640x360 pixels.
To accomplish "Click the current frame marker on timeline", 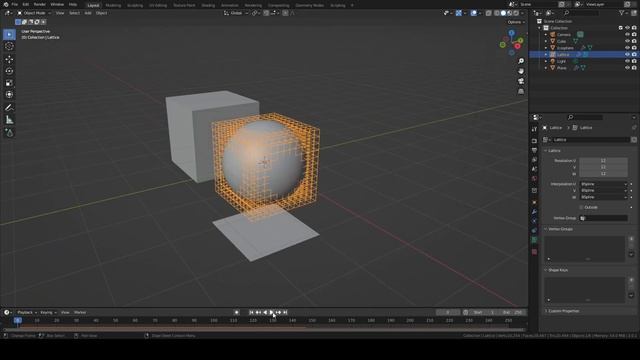I will coord(18,320).
